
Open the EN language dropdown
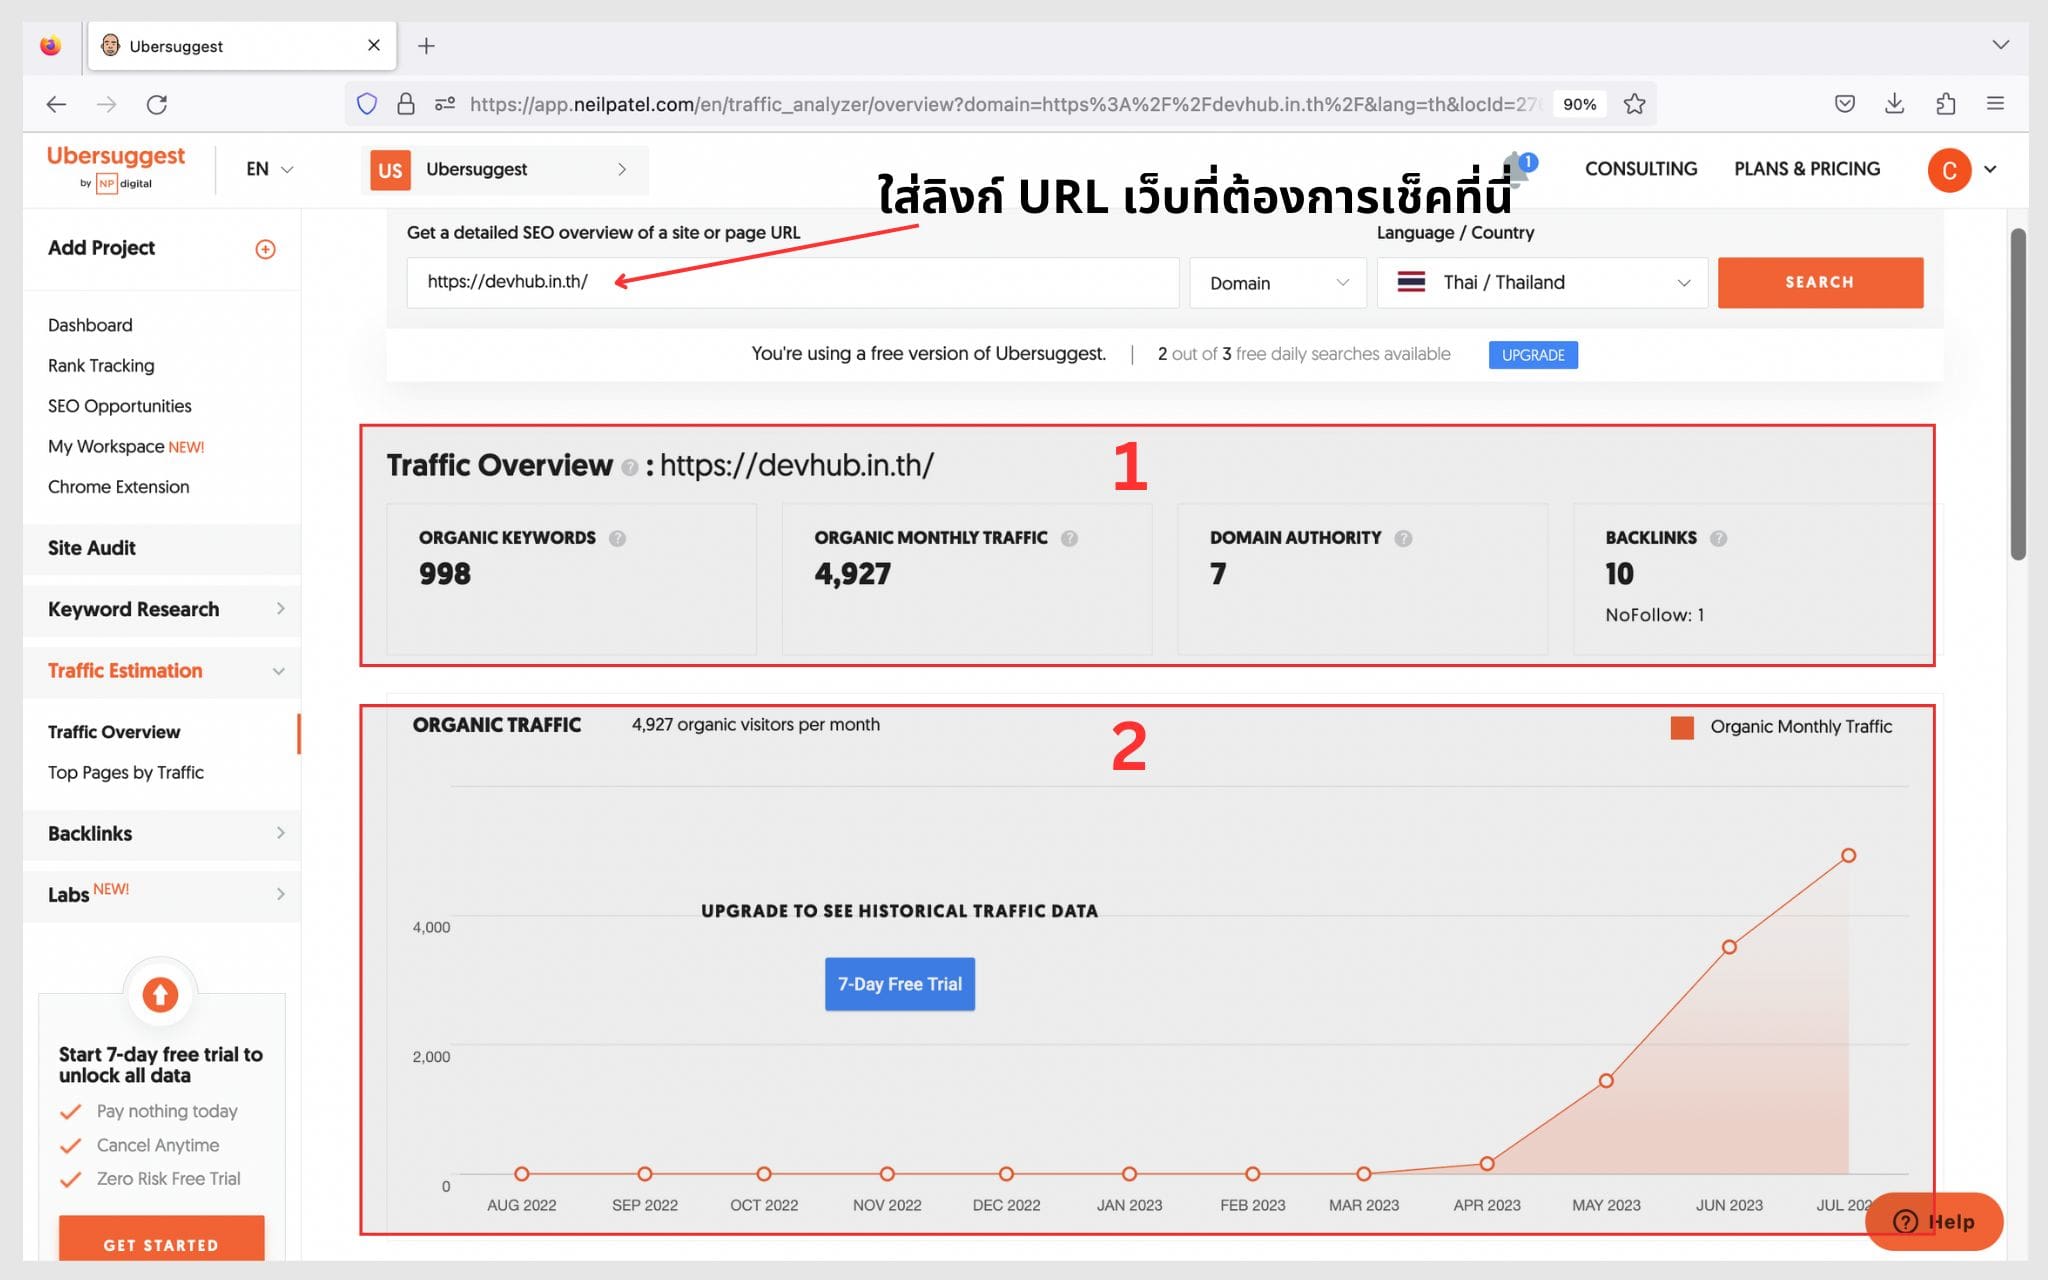(269, 169)
